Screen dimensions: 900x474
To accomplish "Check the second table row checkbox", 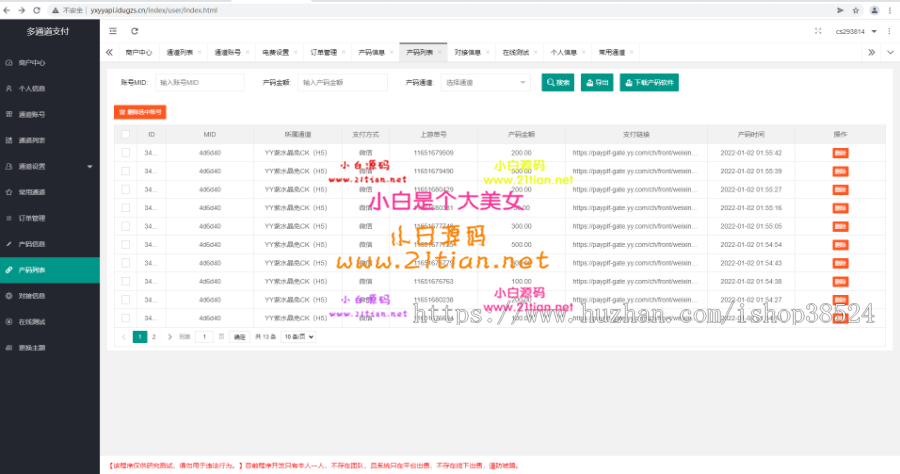I will (126, 171).
